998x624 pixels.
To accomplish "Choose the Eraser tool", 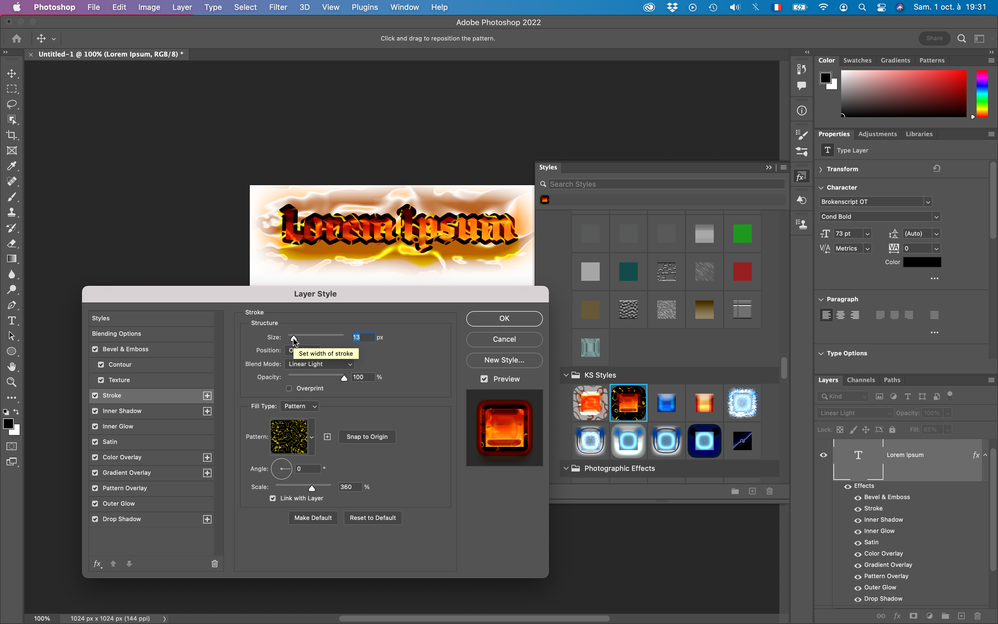I will click(12, 243).
